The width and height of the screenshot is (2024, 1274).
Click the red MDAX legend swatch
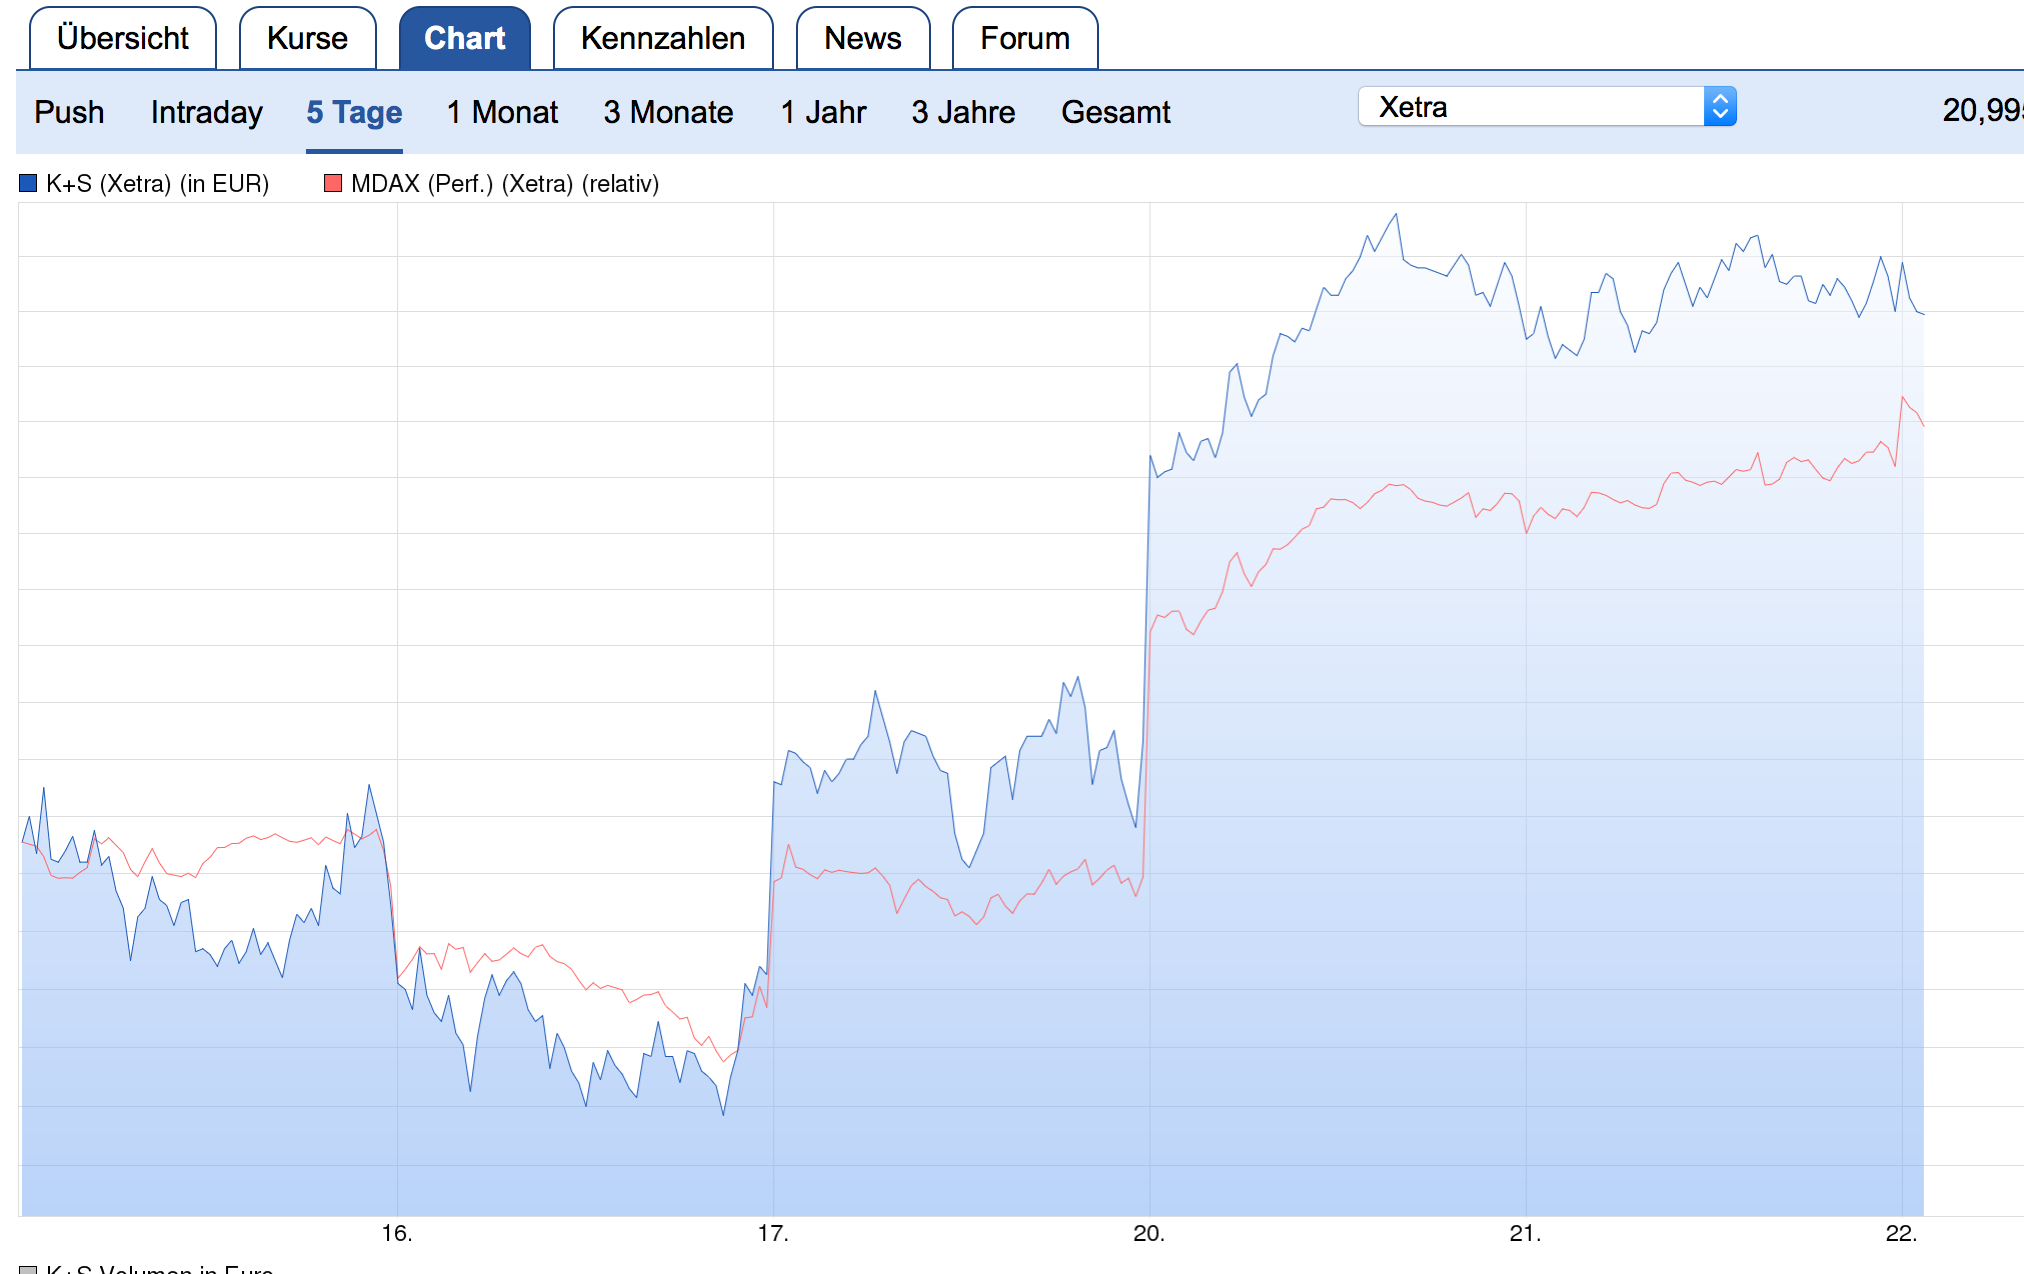(333, 183)
